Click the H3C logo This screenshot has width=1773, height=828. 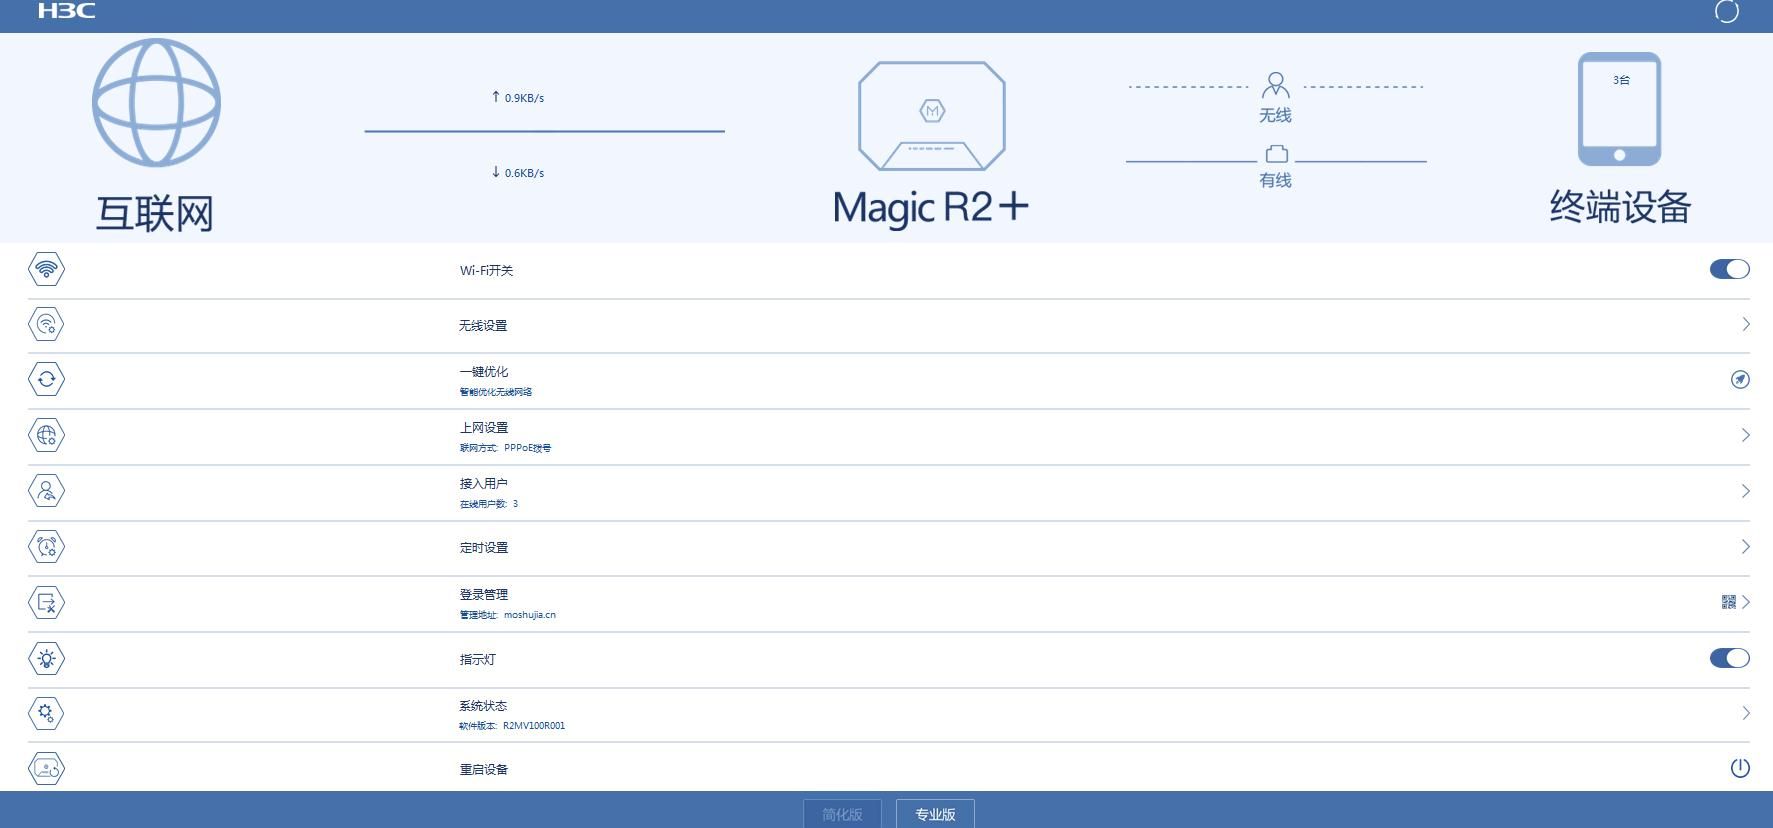(66, 11)
